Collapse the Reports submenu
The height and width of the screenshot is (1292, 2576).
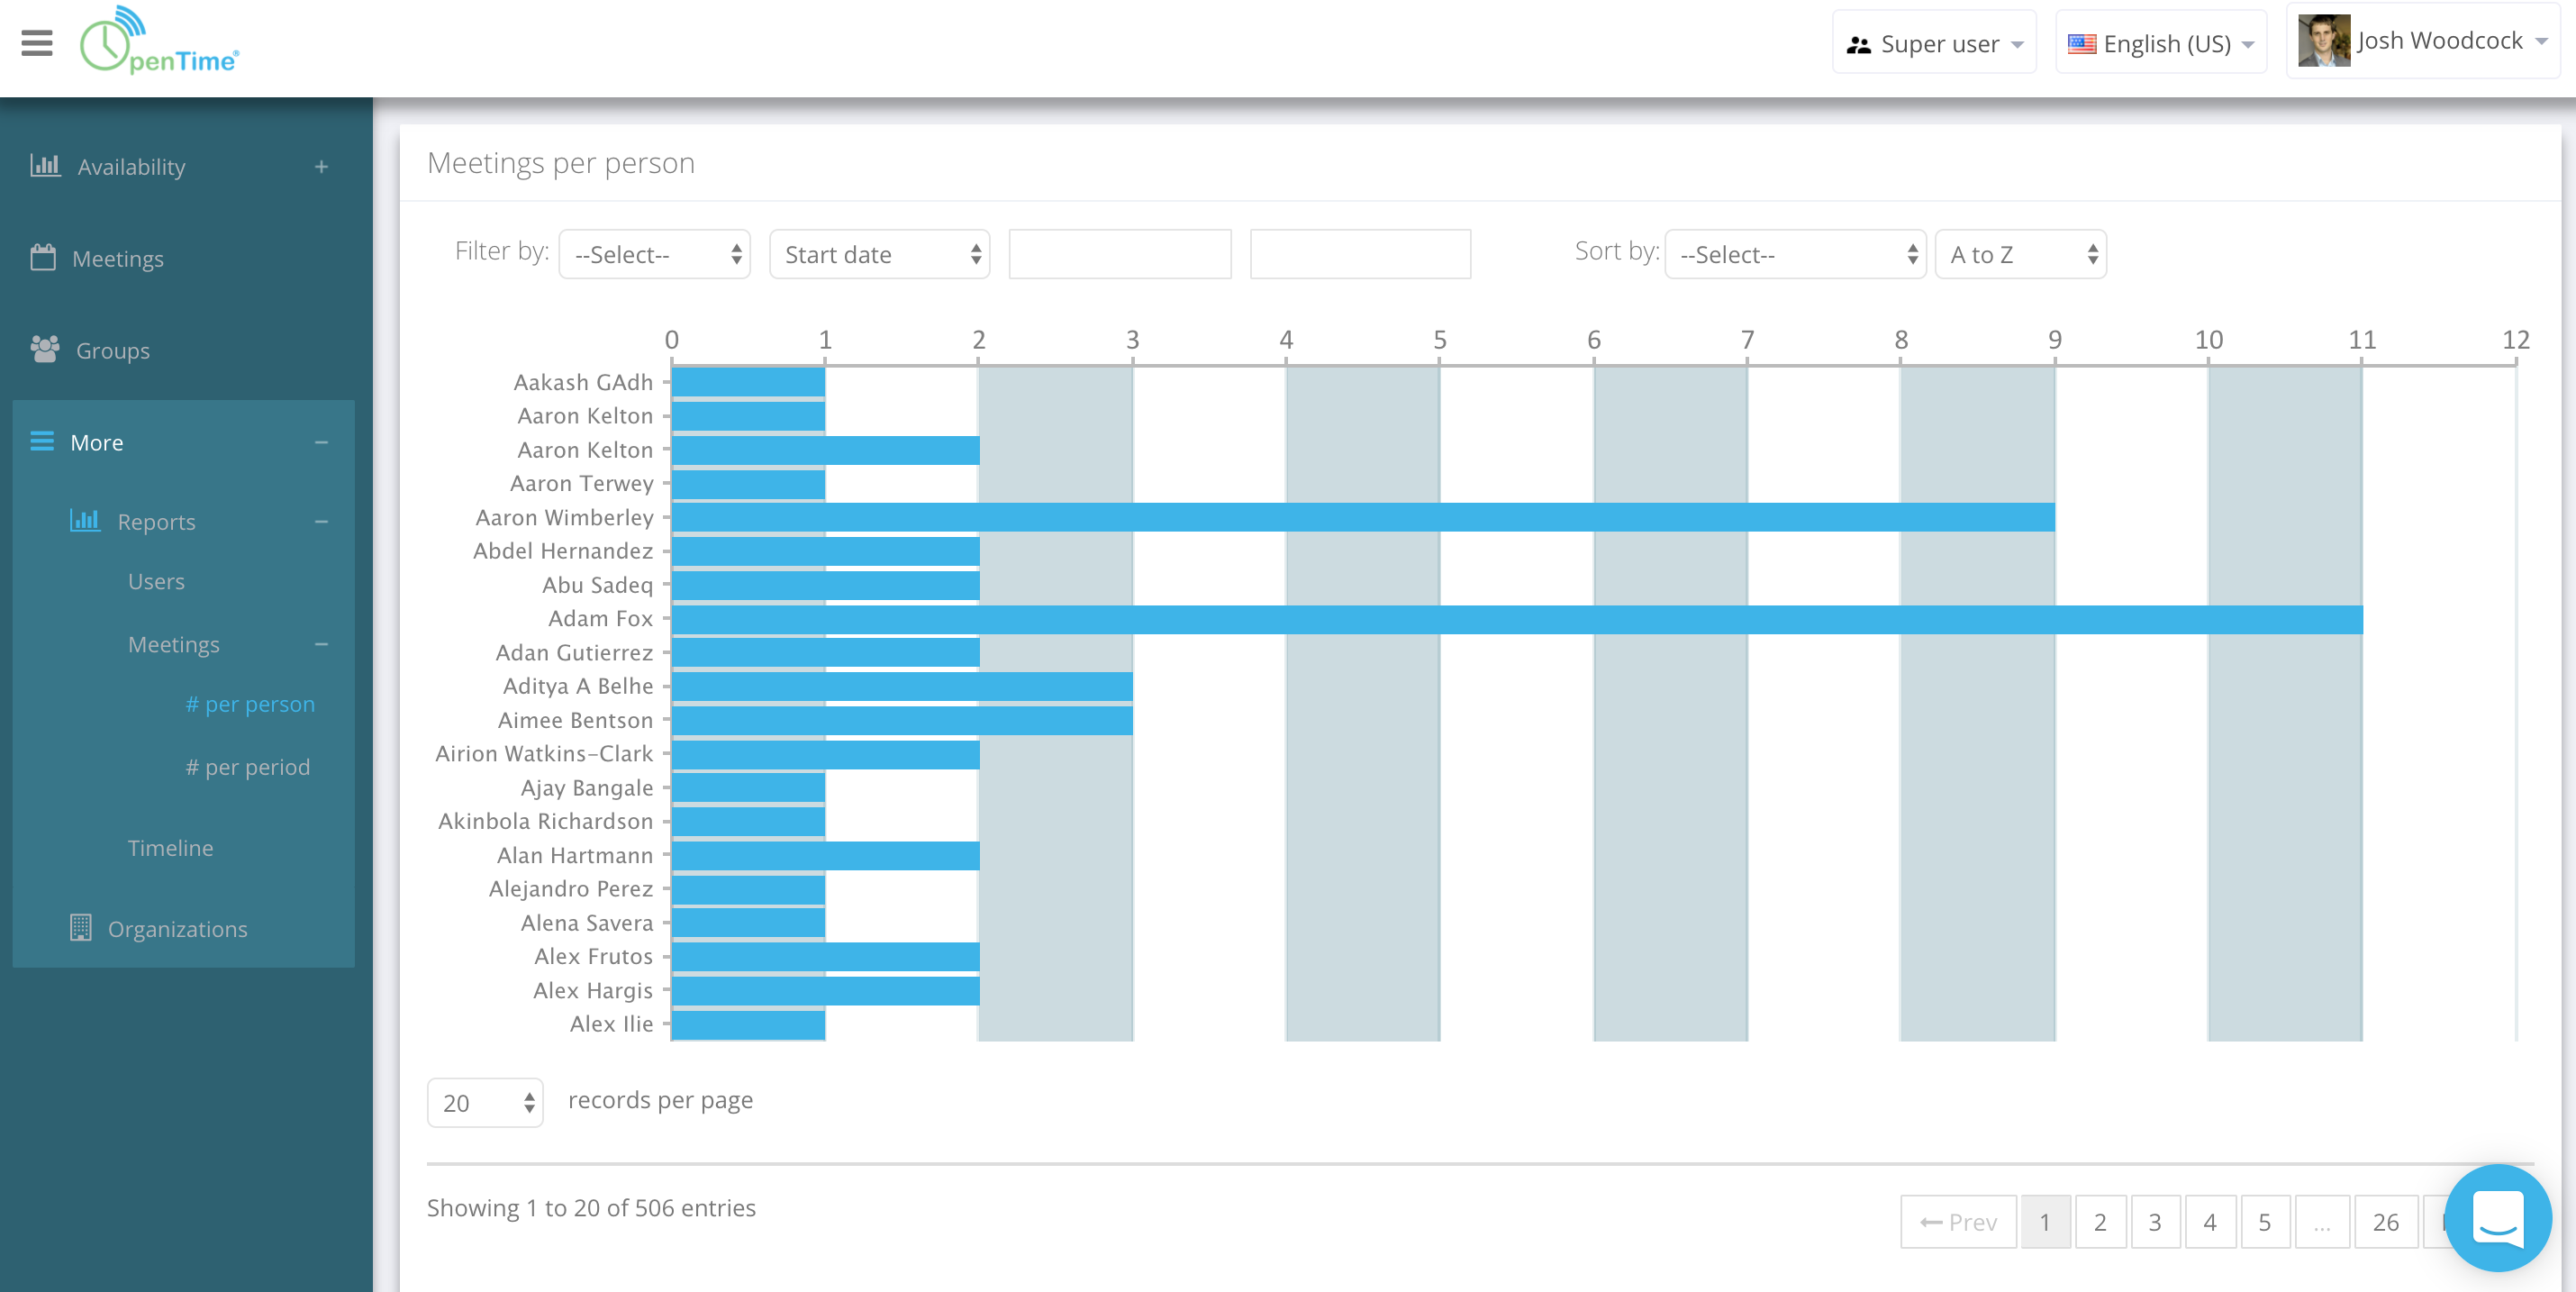[321, 521]
